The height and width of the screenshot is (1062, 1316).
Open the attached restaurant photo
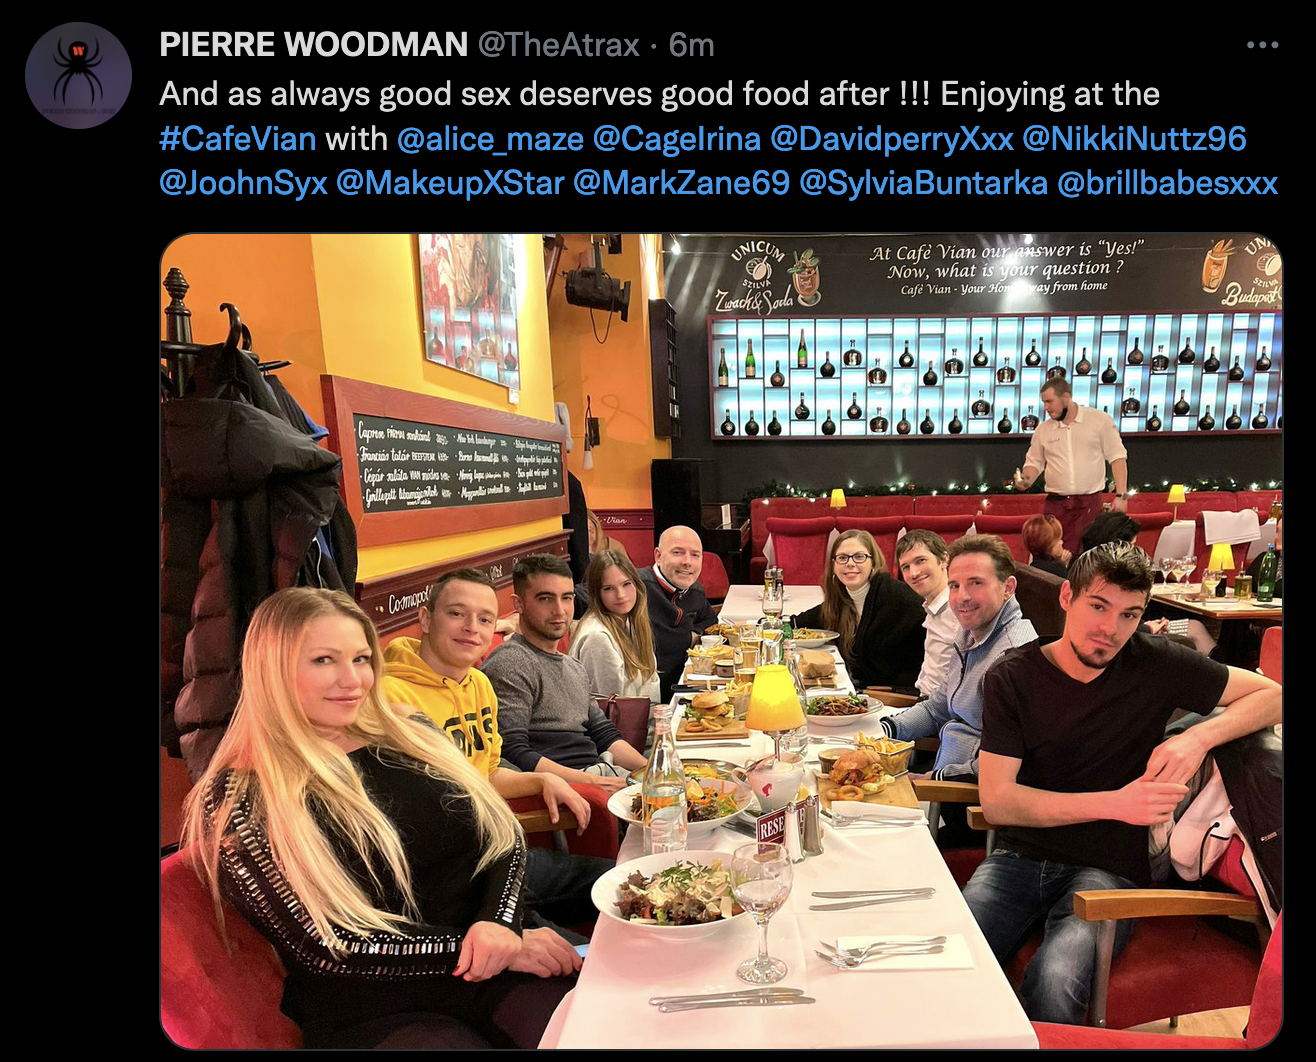click(x=721, y=641)
